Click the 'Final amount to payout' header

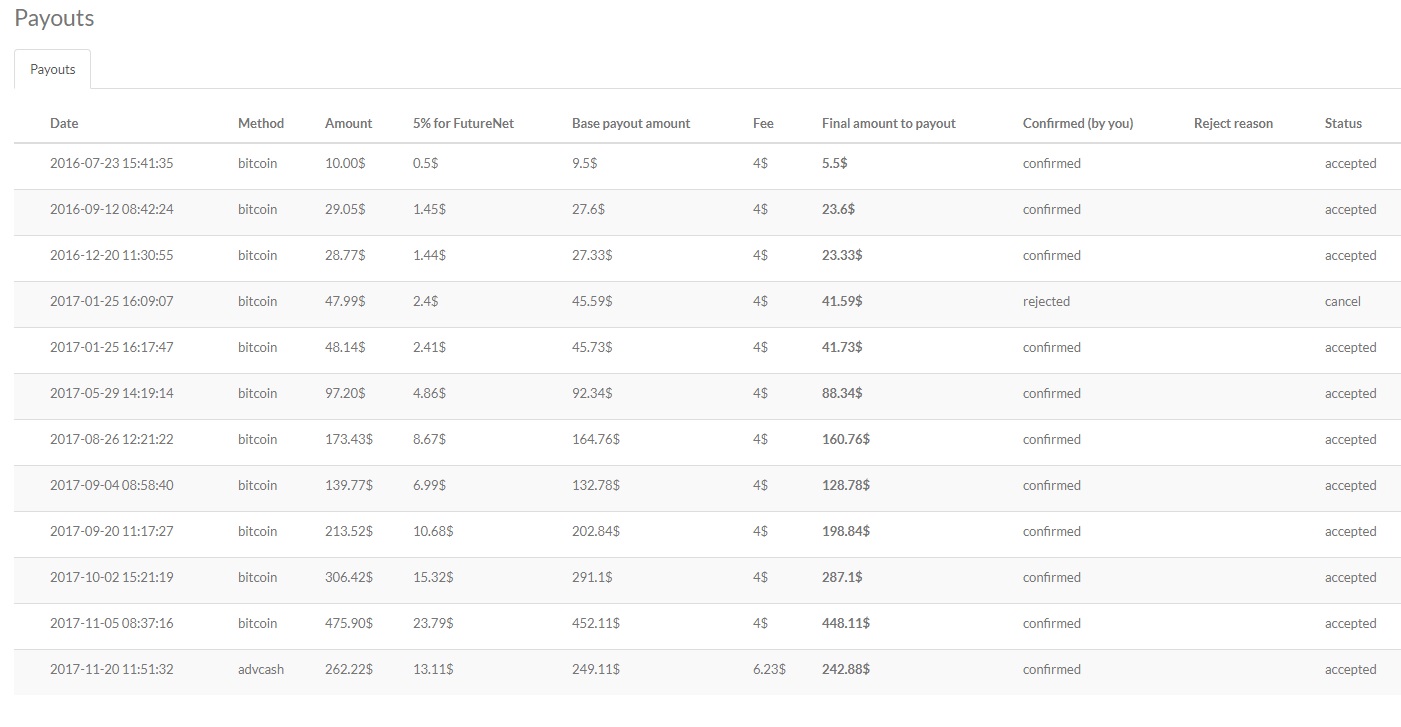click(x=888, y=123)
